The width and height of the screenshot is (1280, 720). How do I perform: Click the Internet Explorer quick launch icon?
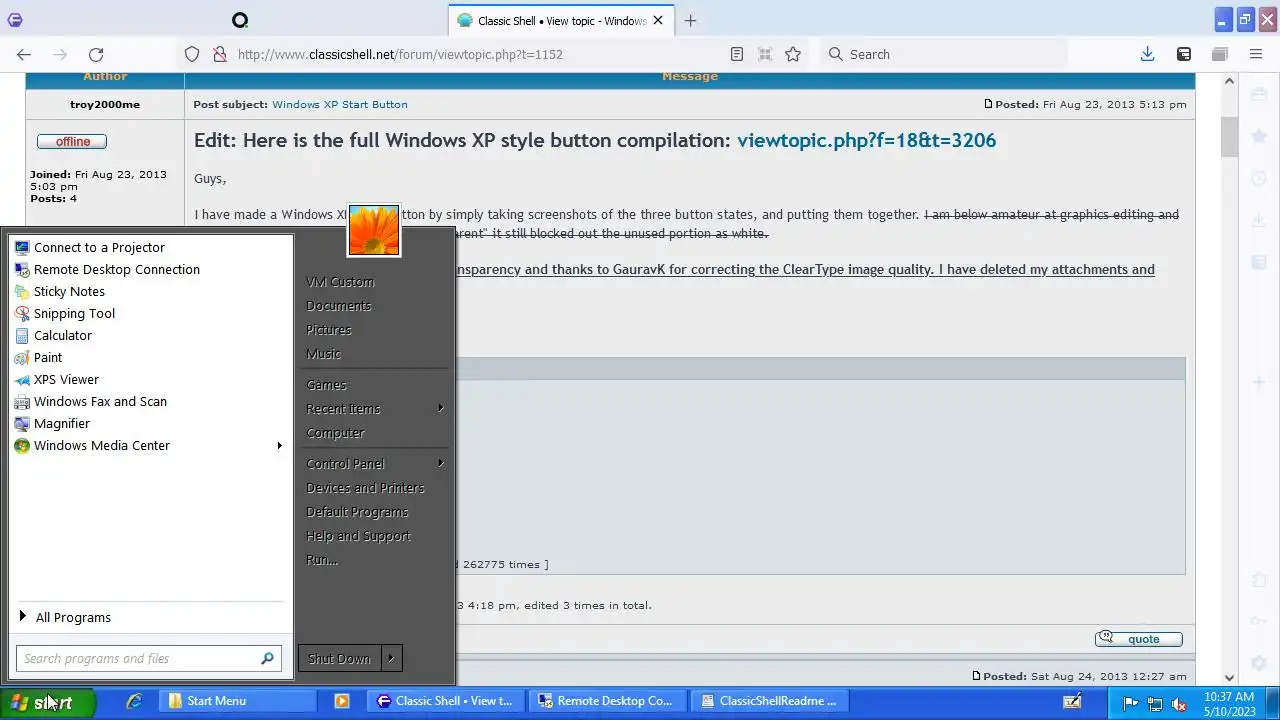134,701
